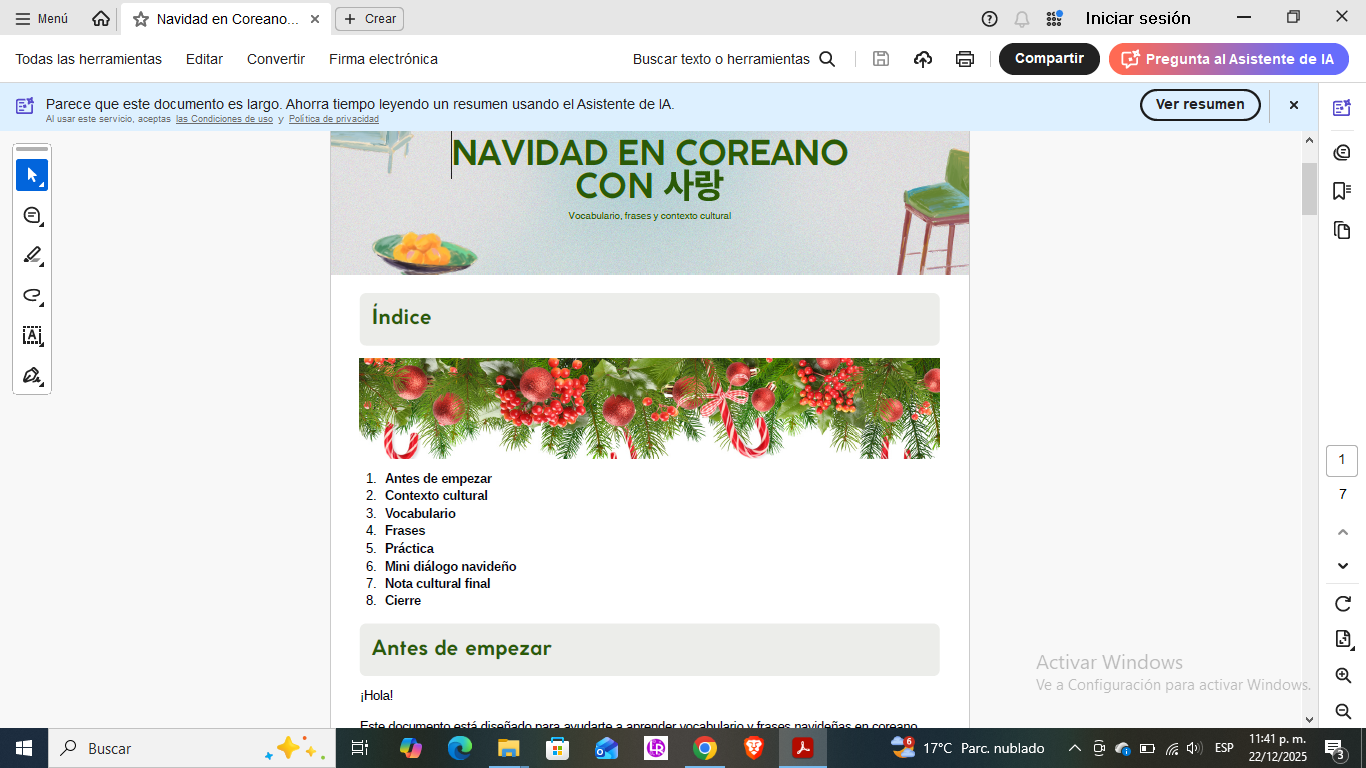Open las Condiciones de uso link
1366x768 pixels.
(224, 119)
